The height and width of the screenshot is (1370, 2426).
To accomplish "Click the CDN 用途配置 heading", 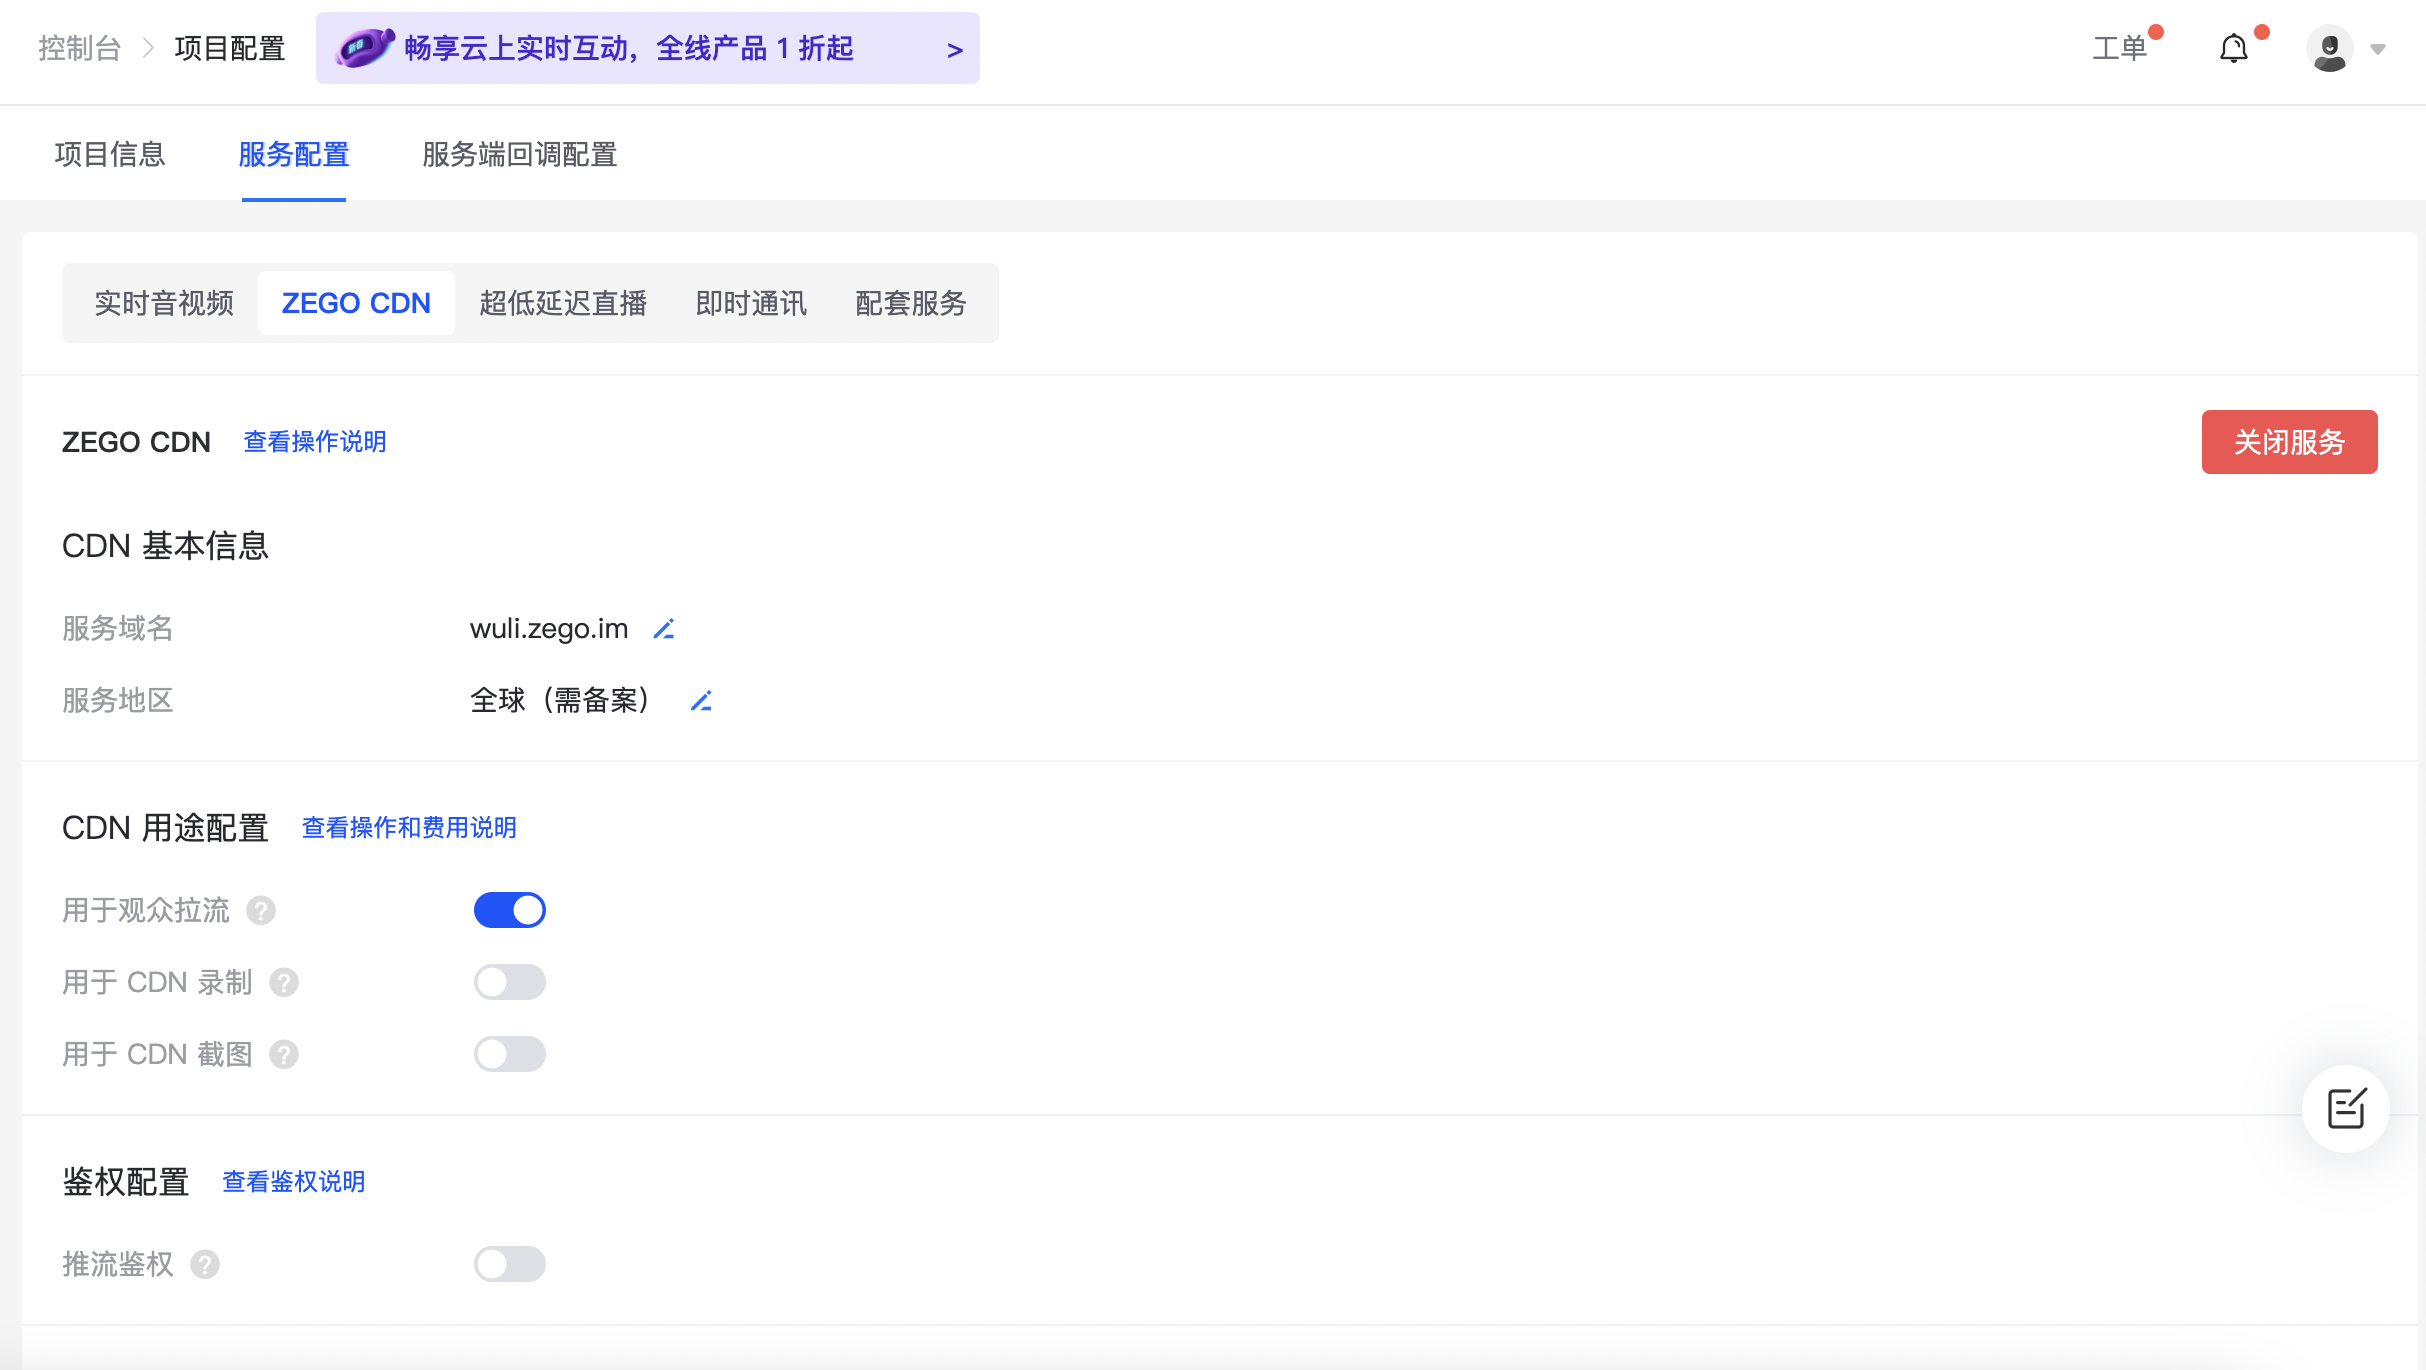I will [165, 828].
